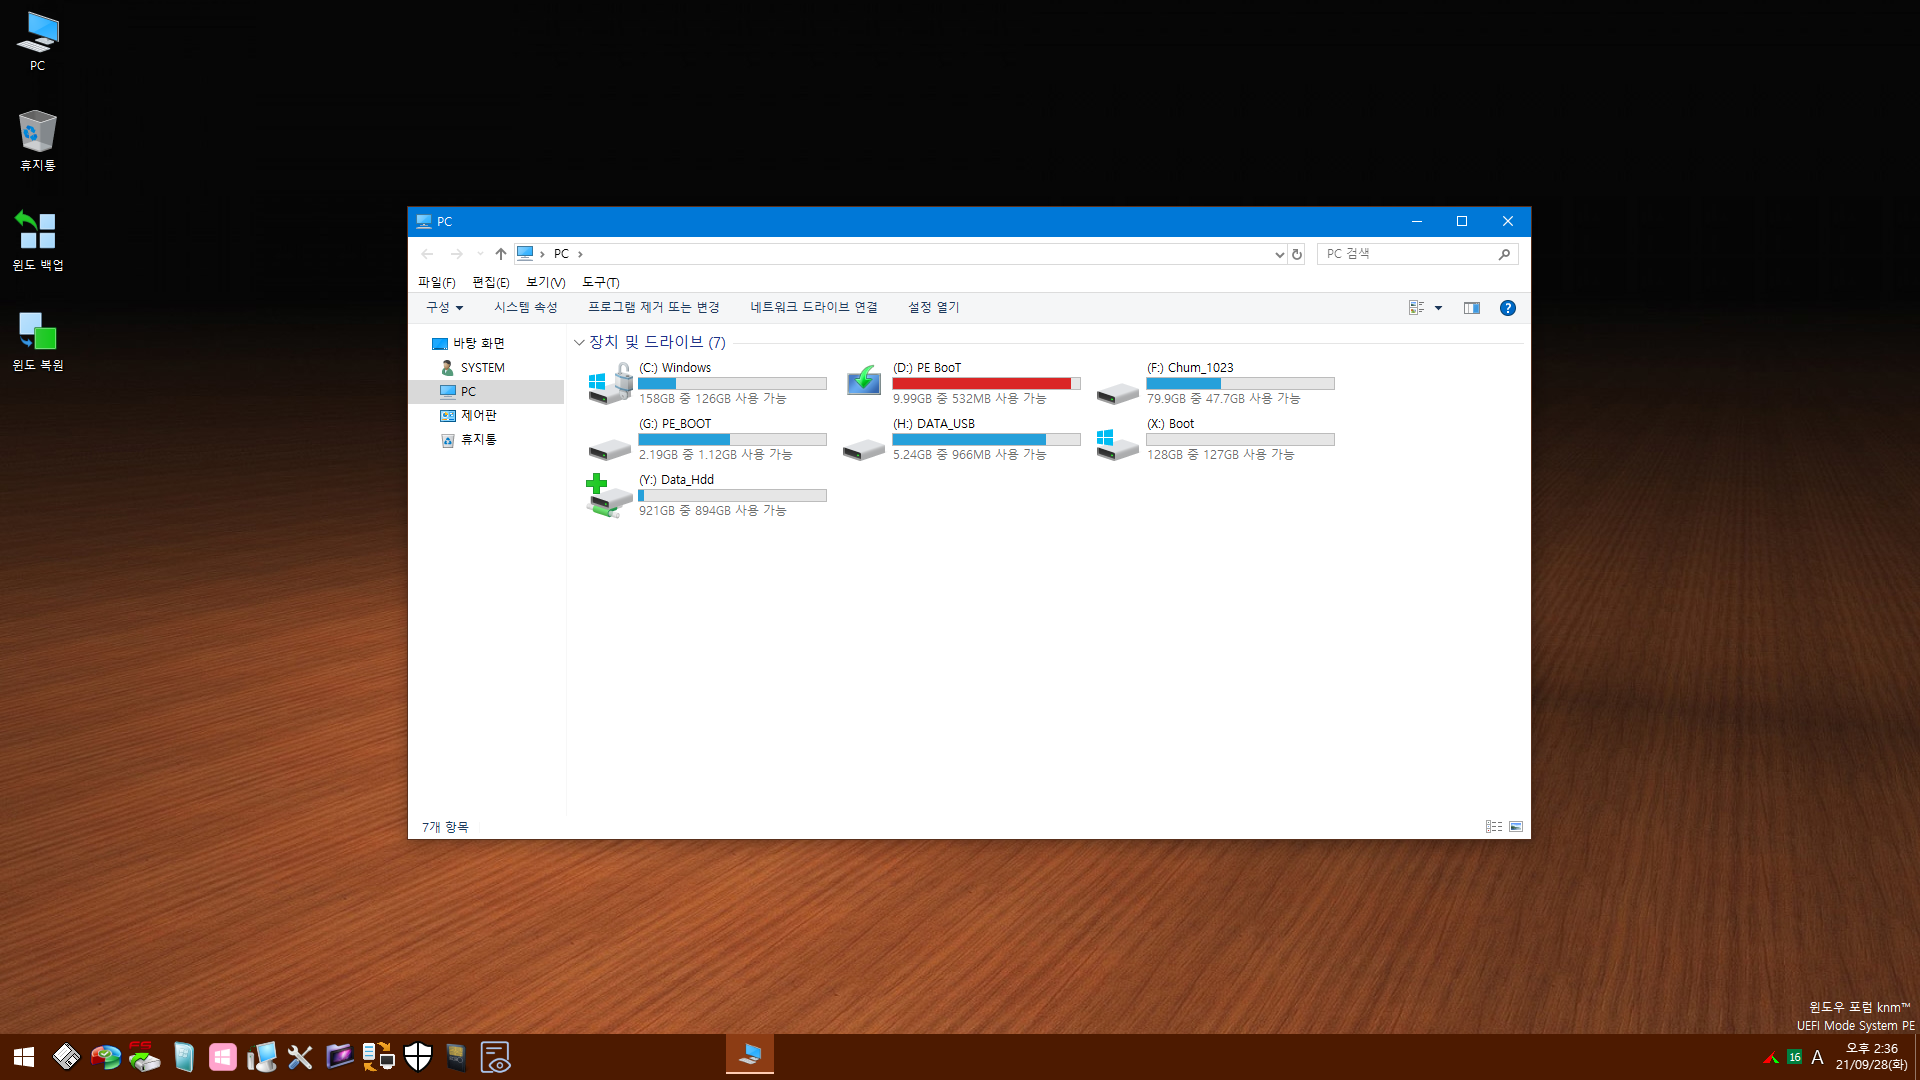Click the forward navigation arrow
This screenshot has height=1080, width=1920.
(x=456, y=254)
